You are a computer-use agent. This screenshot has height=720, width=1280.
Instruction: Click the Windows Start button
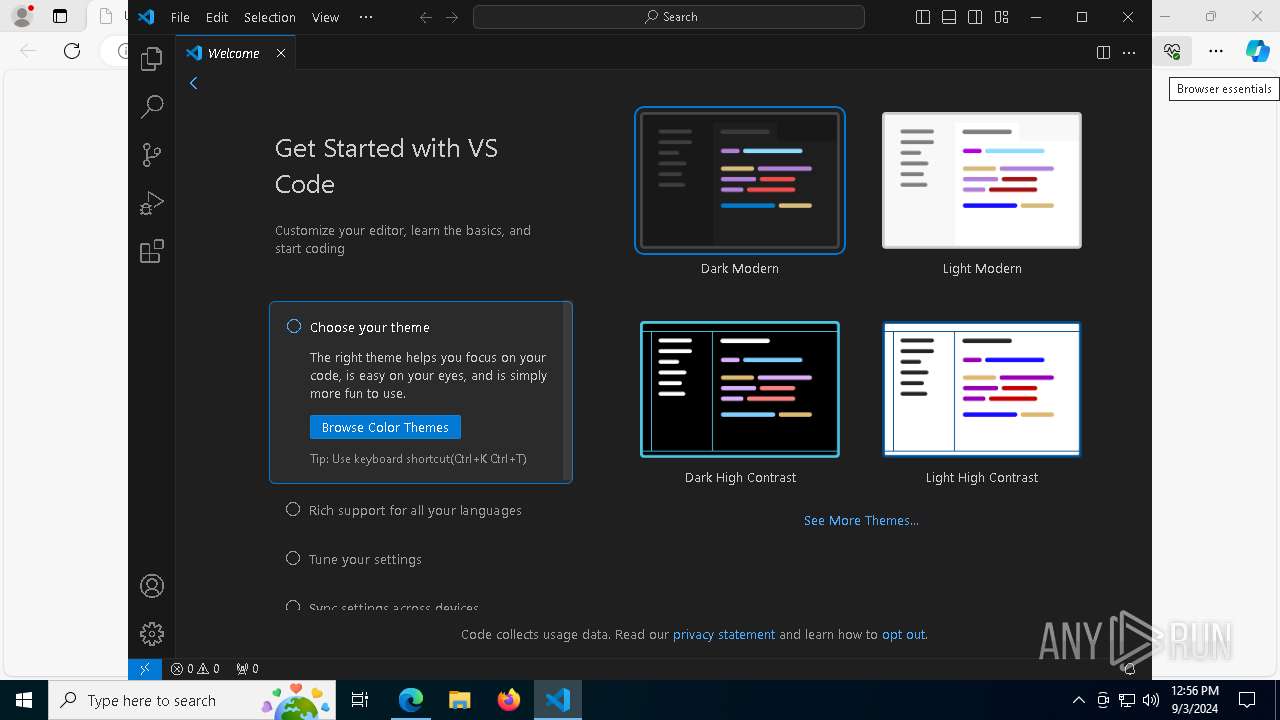[x=24, y=700]
